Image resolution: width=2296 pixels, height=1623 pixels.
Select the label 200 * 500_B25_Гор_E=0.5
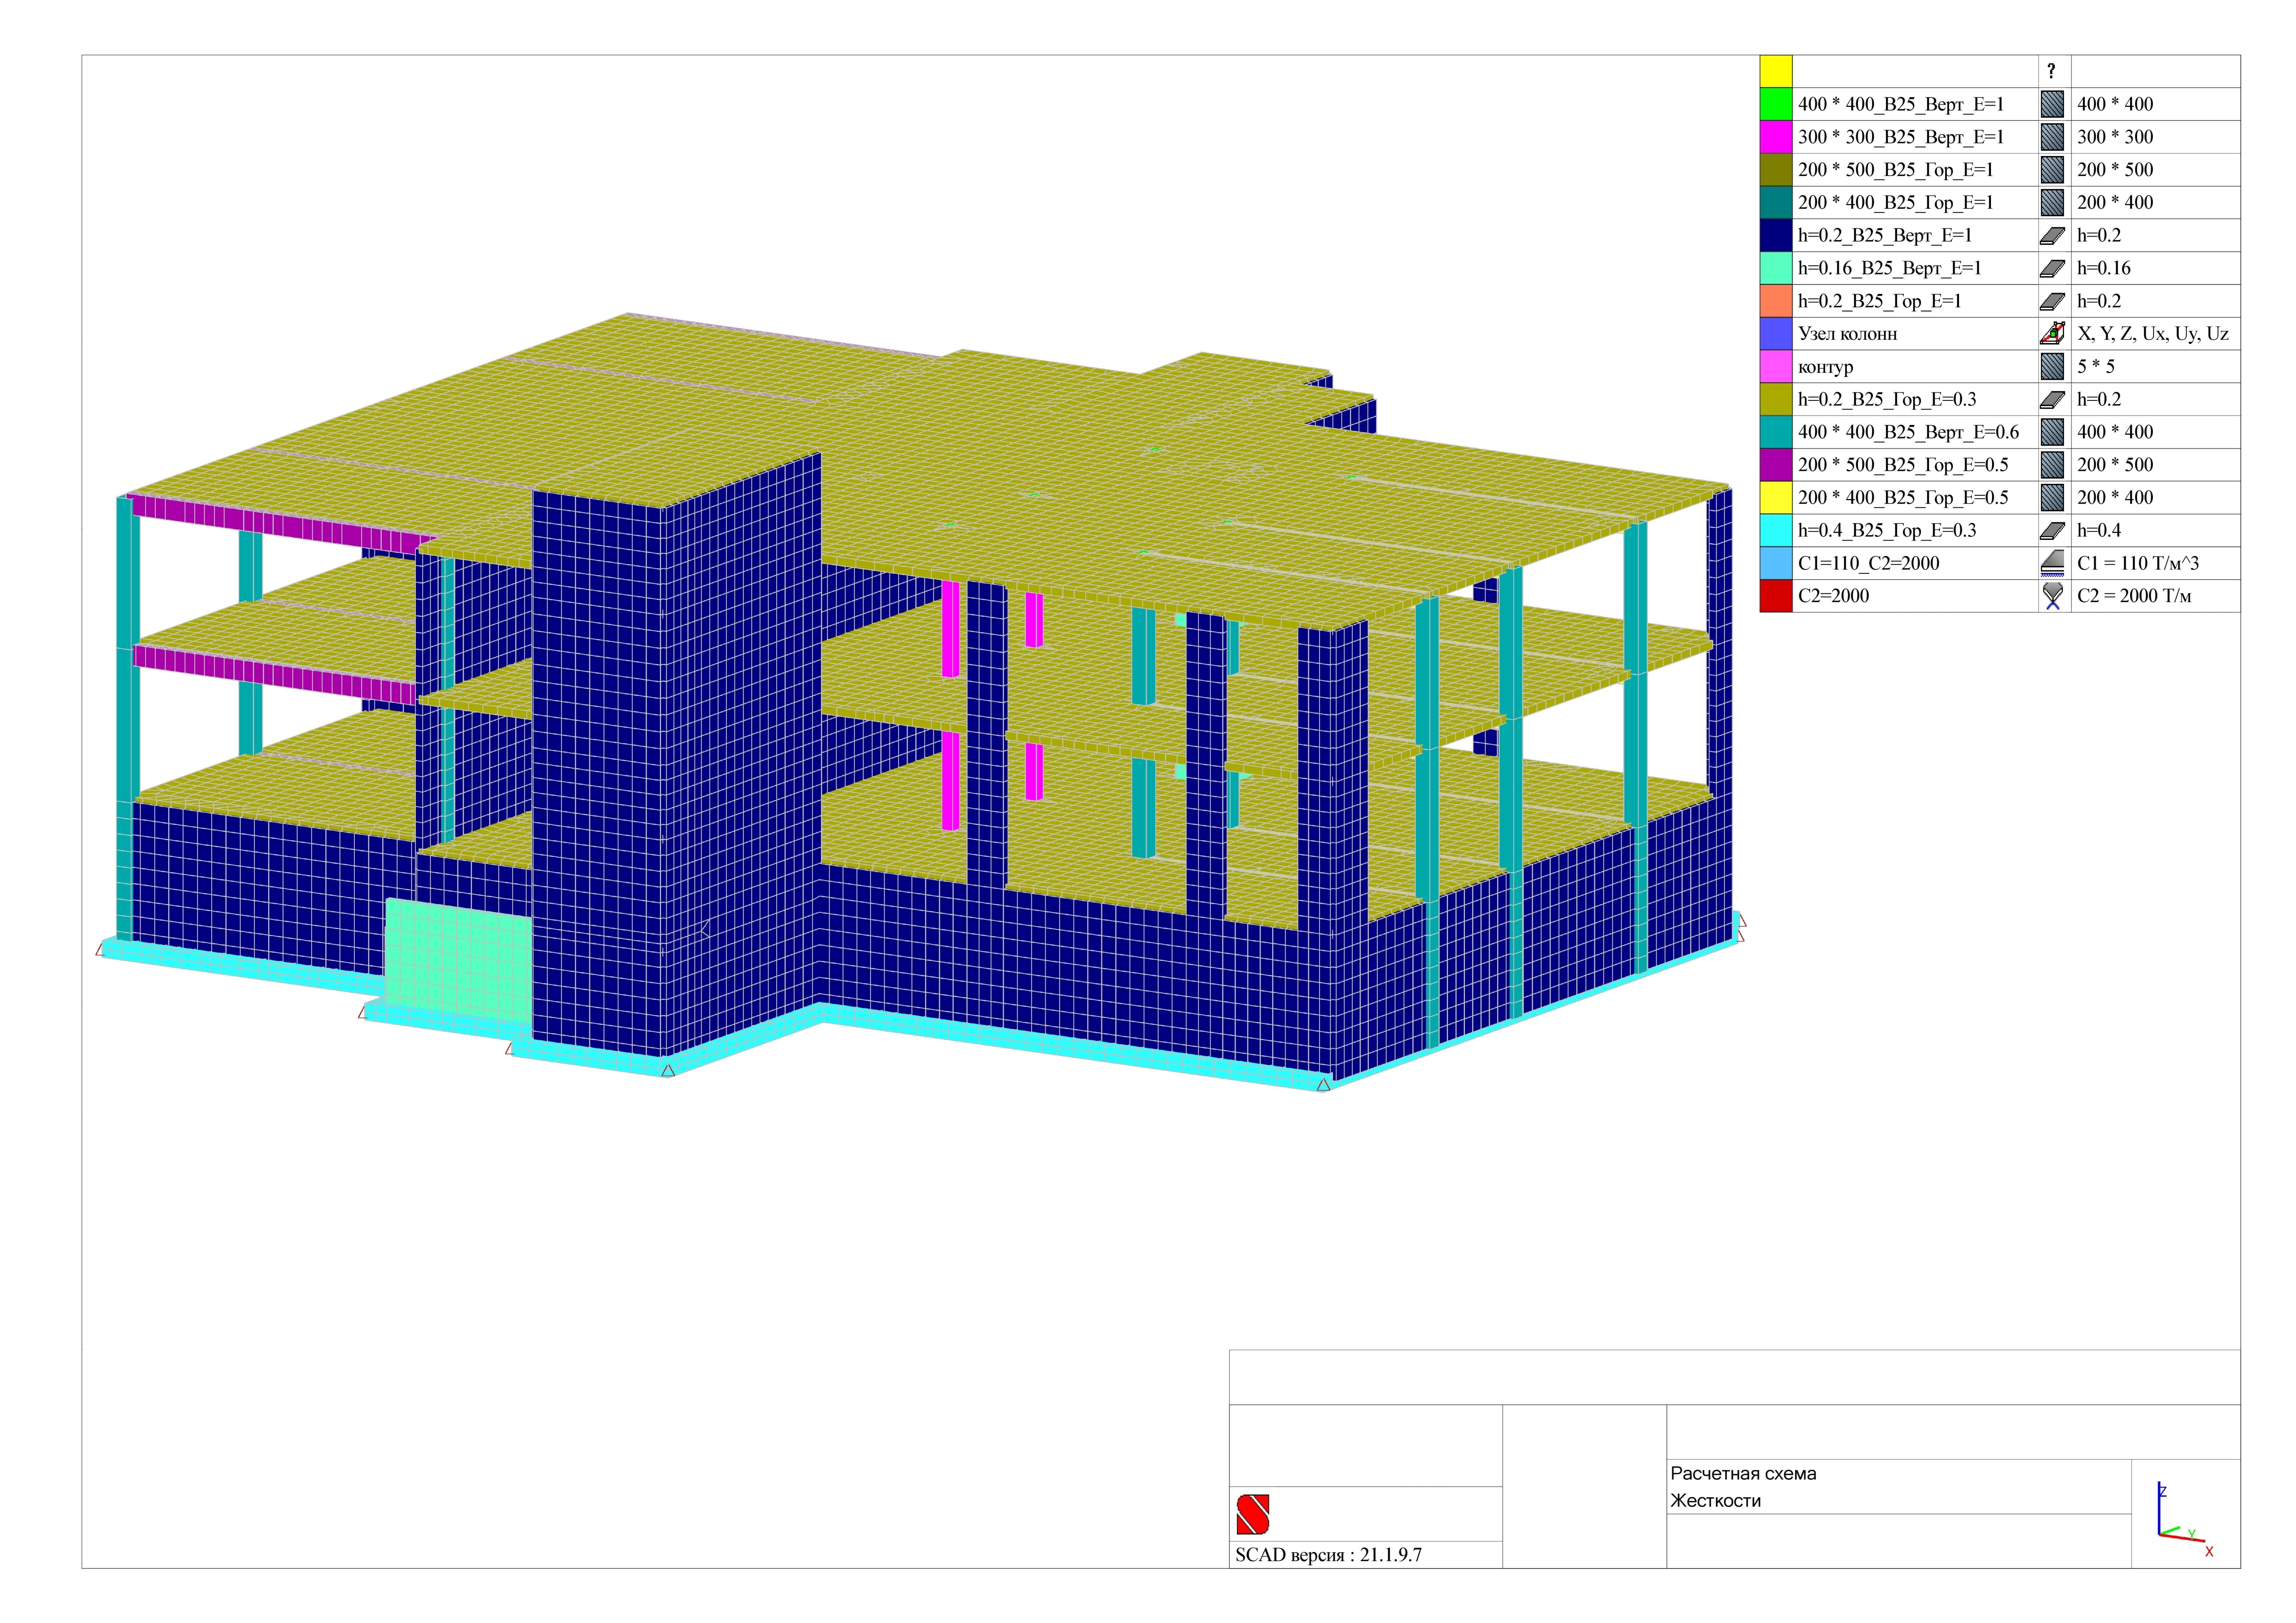1903,465
